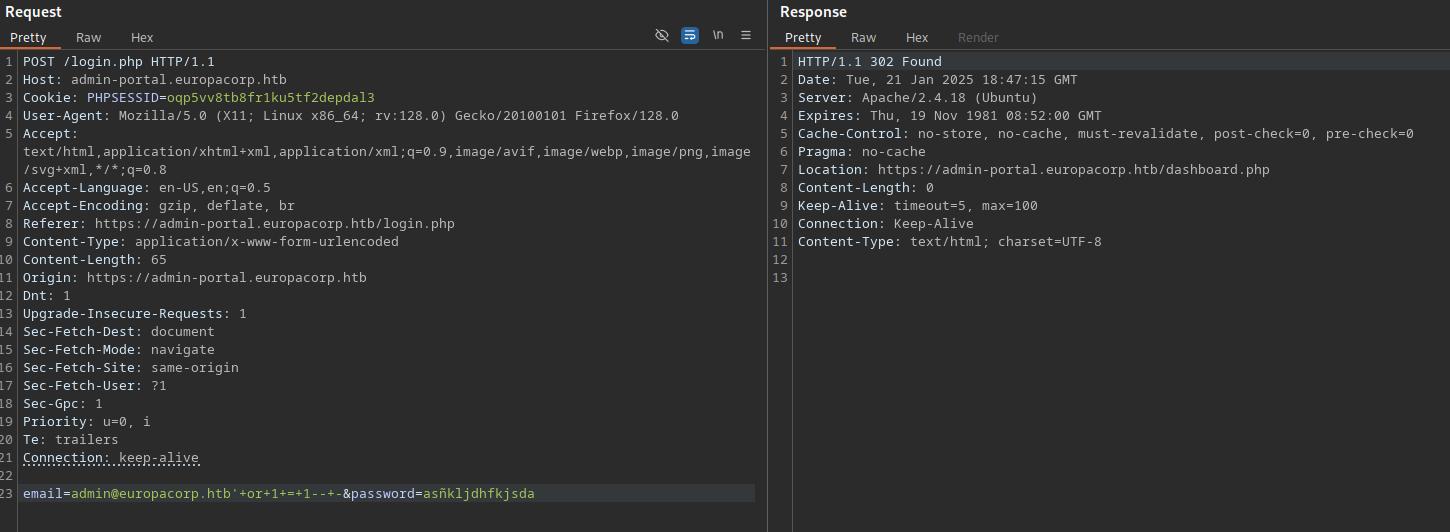Click the response Content-Type charset line

[950, 241]
